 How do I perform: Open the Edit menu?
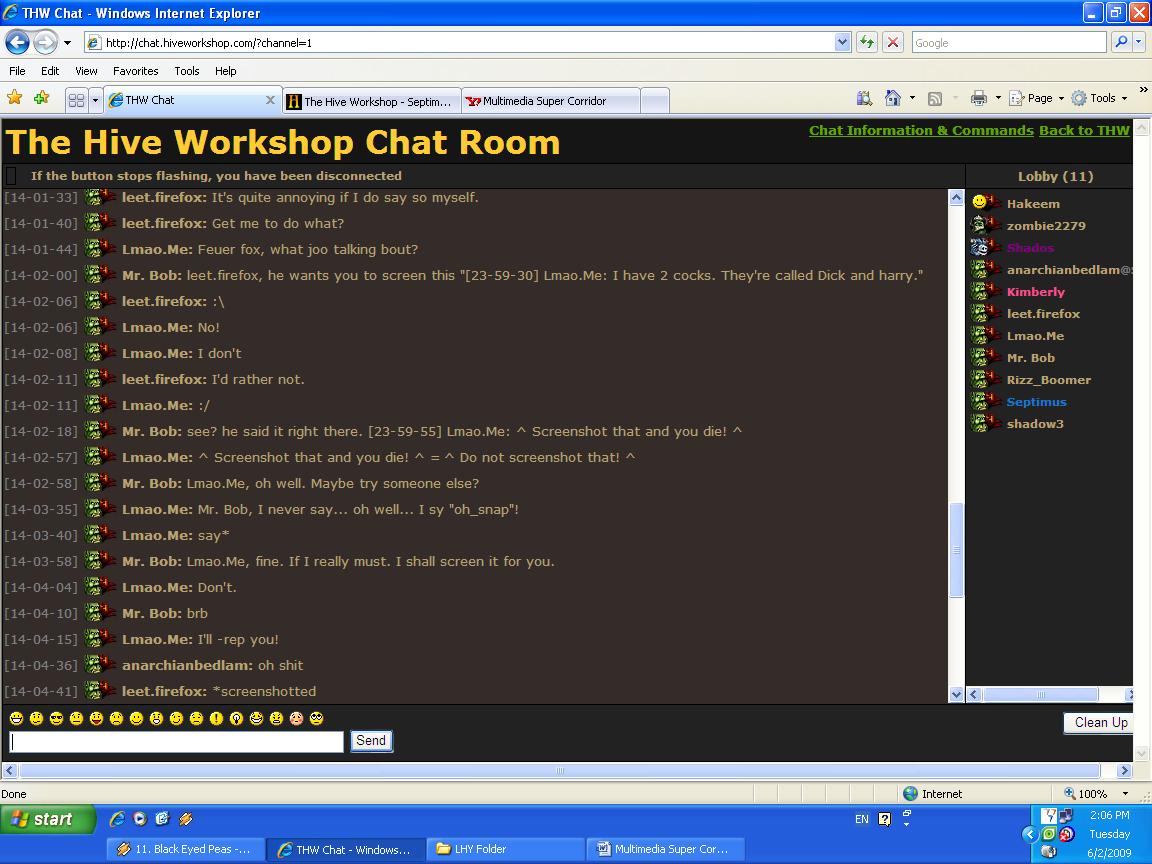(50, 71)
